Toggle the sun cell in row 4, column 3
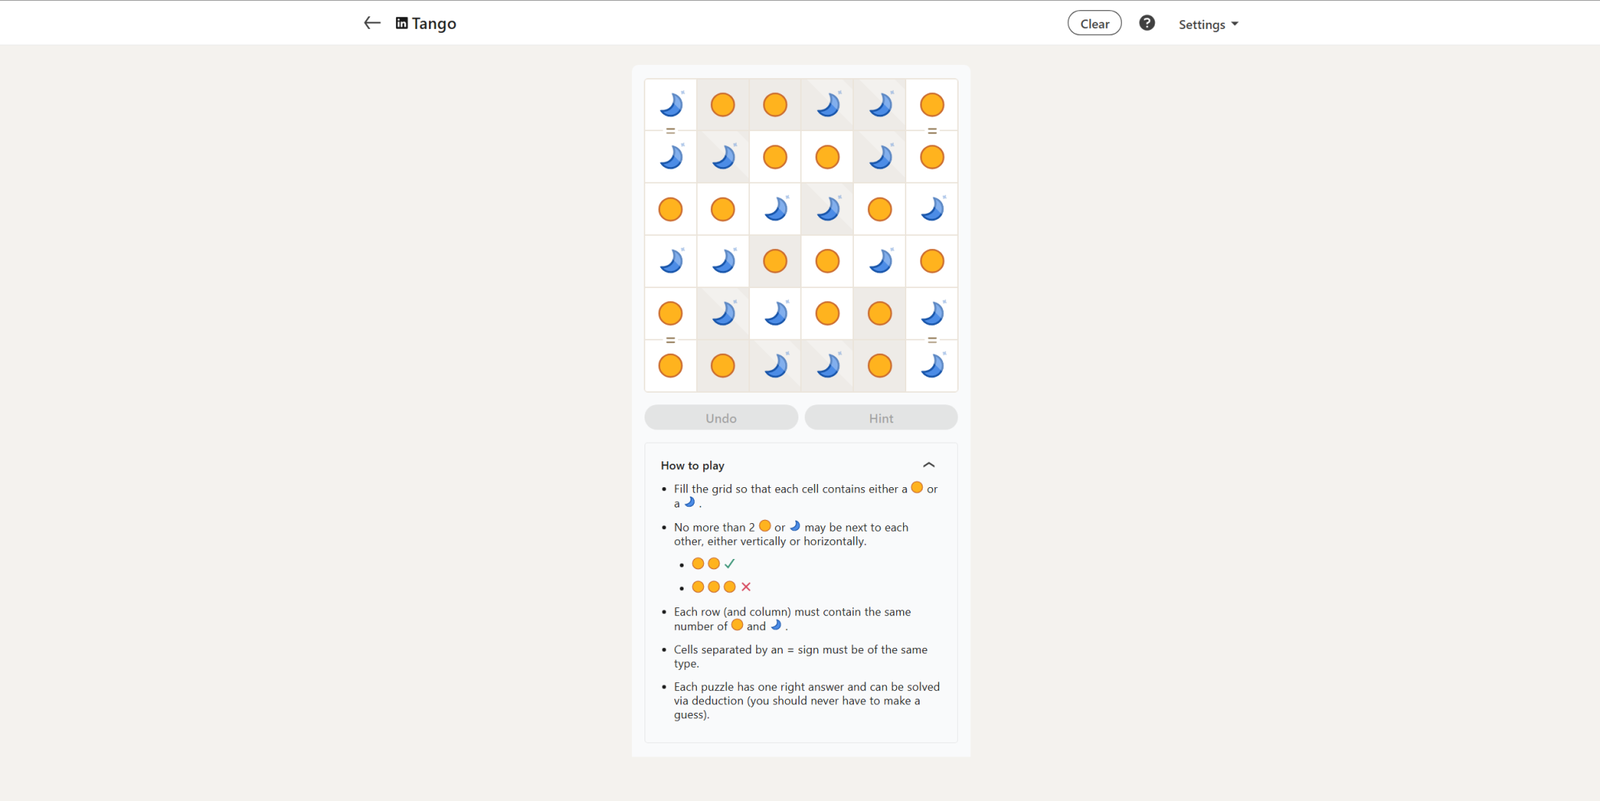 (x=775, y=261)
